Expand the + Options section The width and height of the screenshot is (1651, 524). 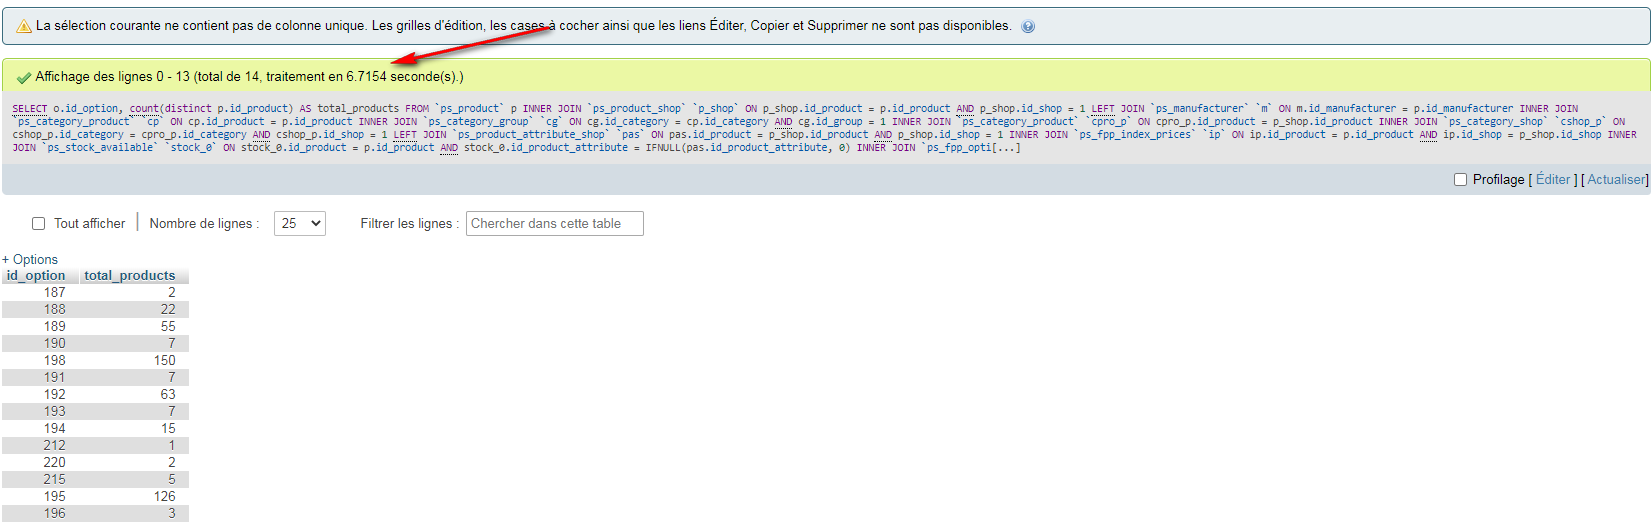point(30,259)
